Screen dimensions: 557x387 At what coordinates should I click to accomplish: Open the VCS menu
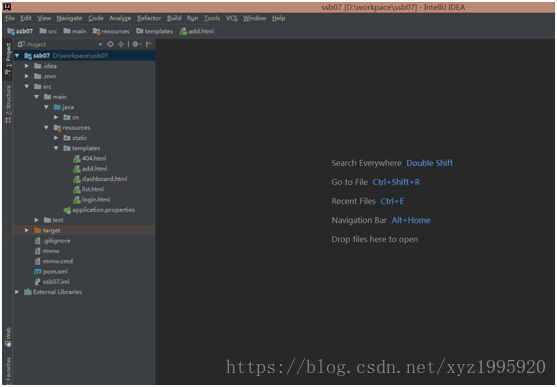[x=232, y=18]
